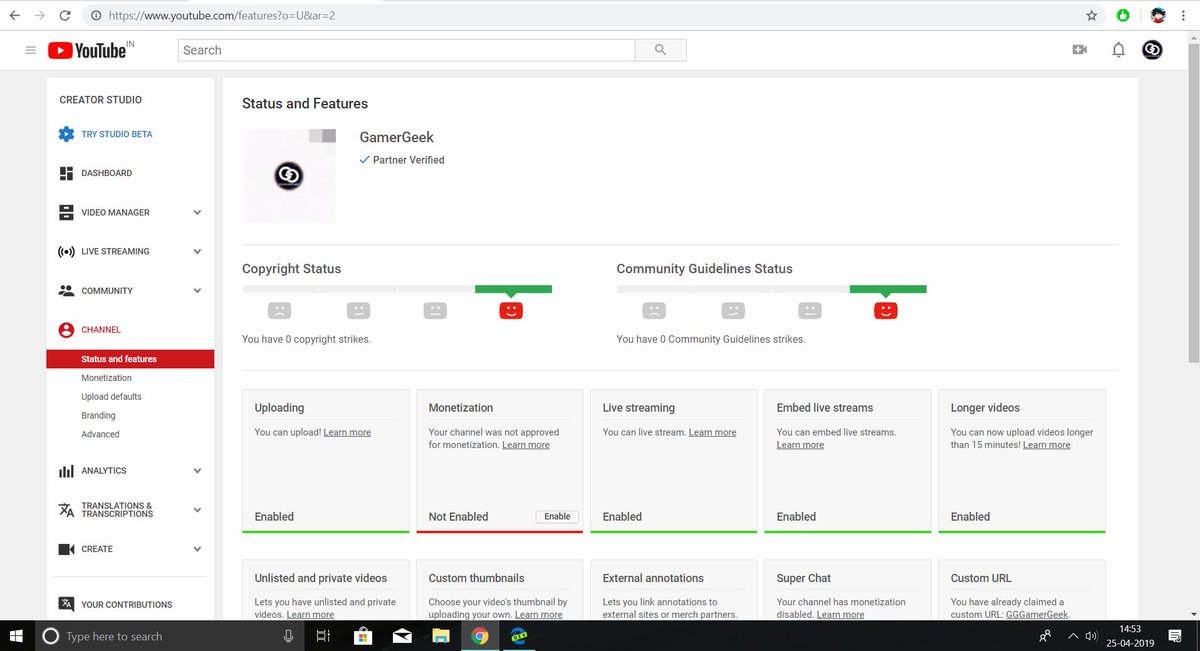Viewport: 1200px width, 651px height.
Task: Expand the Analytics section
Action: pyautogui.click(x=197, y=470)
